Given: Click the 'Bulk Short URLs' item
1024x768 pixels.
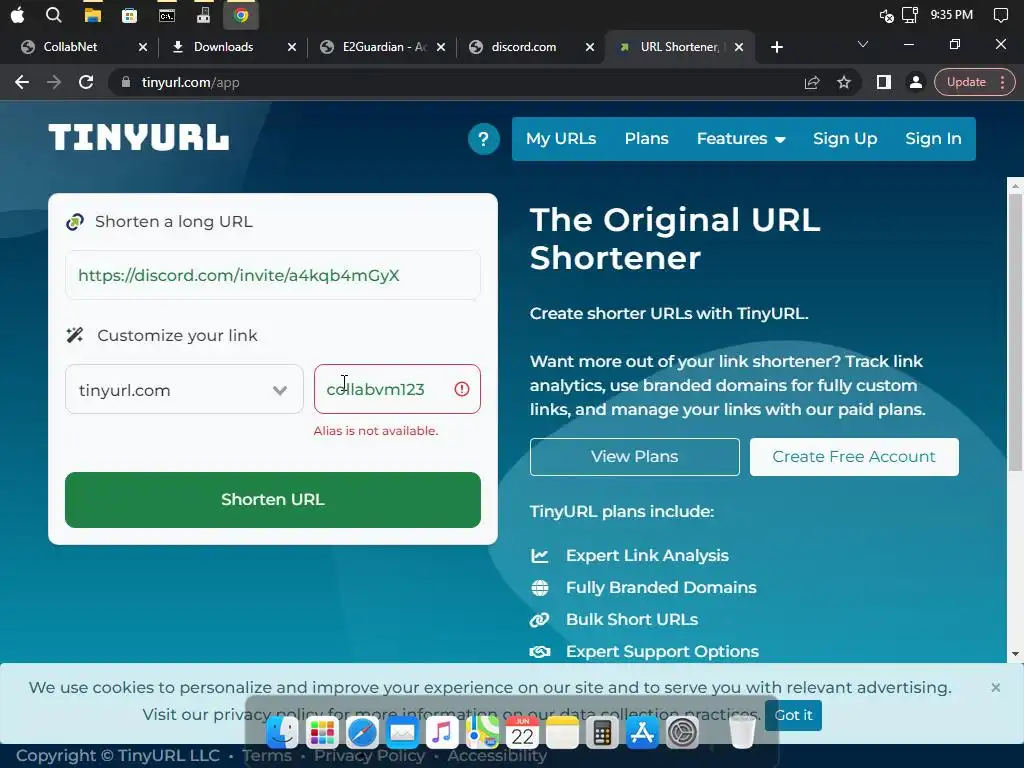Looking at the screenshot, I should click(632, 620).
